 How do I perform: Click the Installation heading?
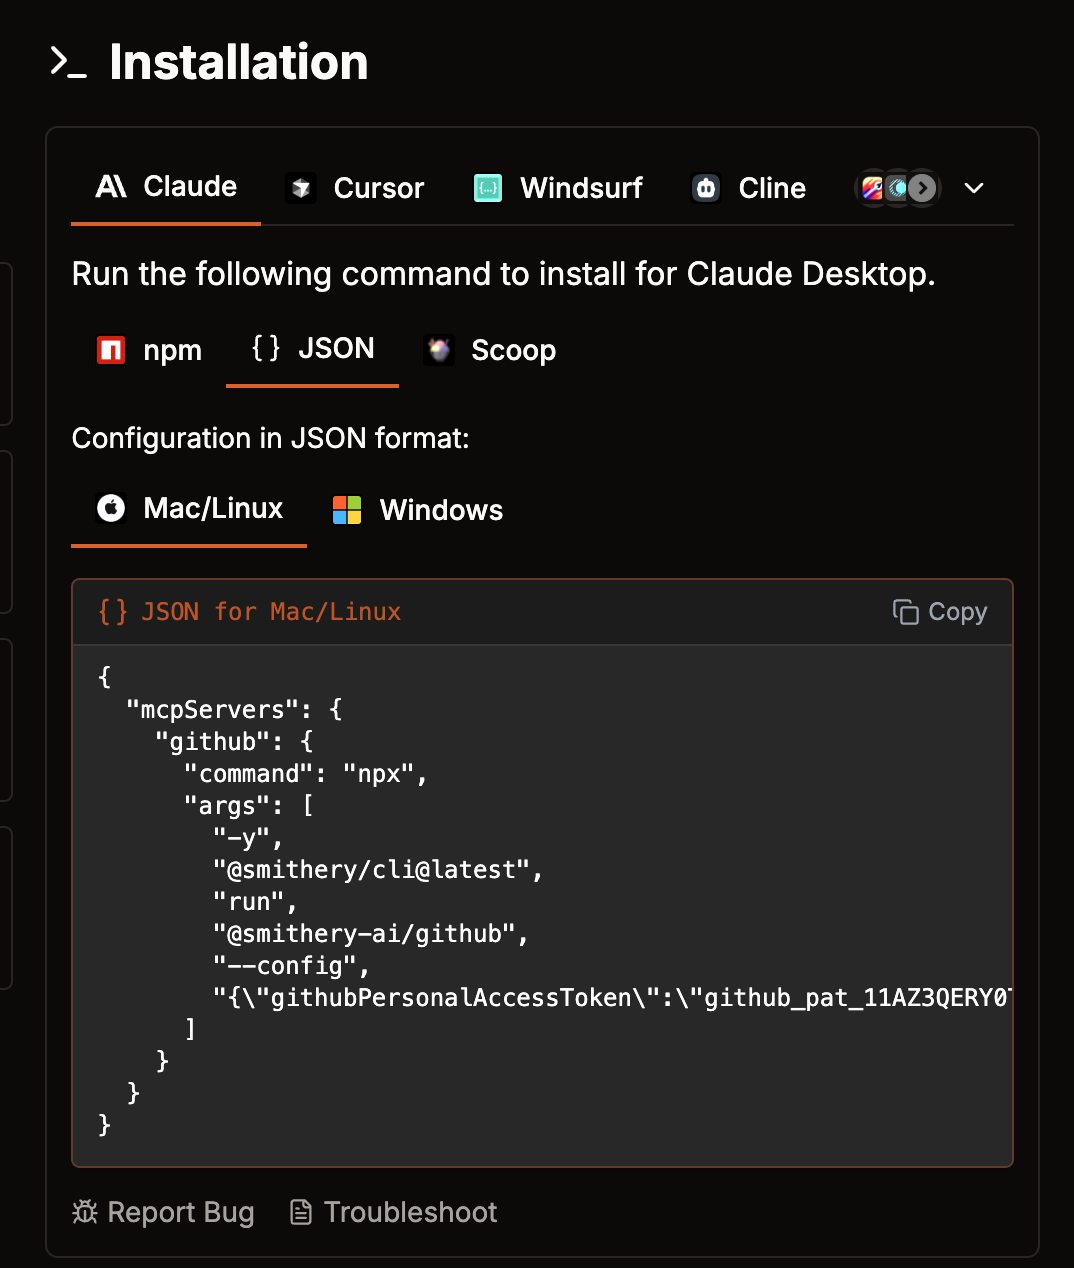click(239, 62)
